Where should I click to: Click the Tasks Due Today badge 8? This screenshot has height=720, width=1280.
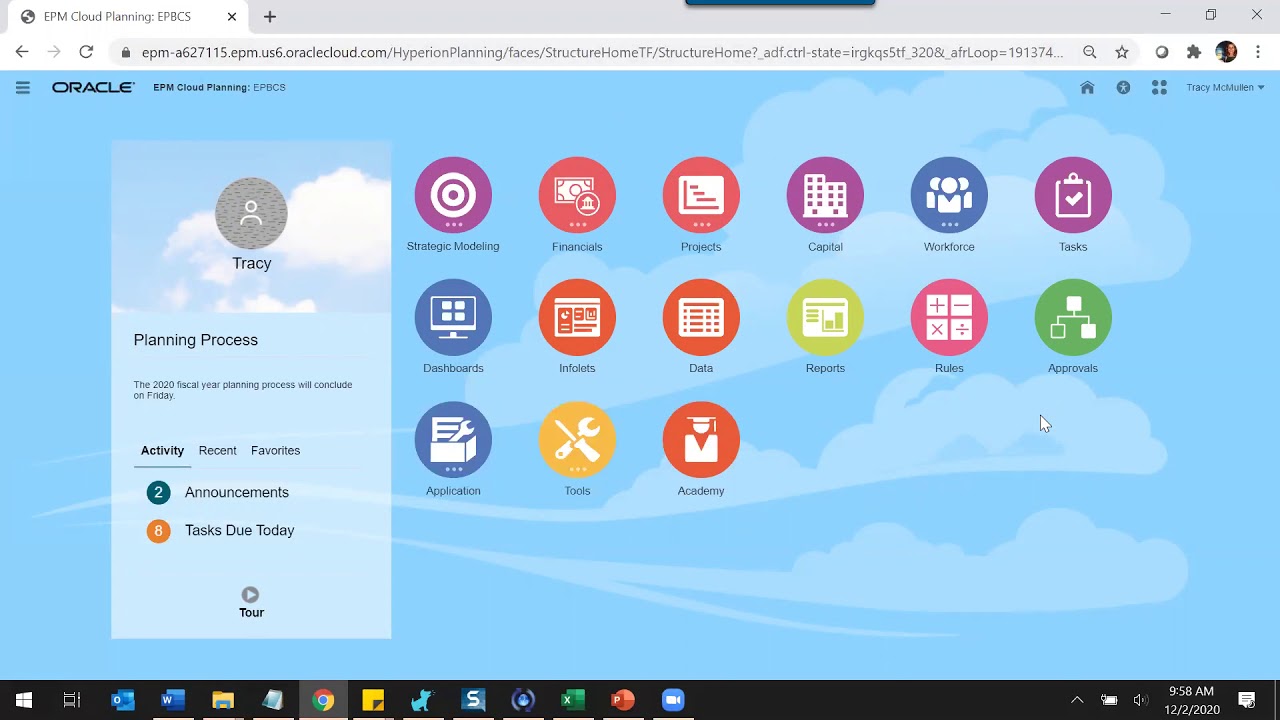[x=158, y=531]
